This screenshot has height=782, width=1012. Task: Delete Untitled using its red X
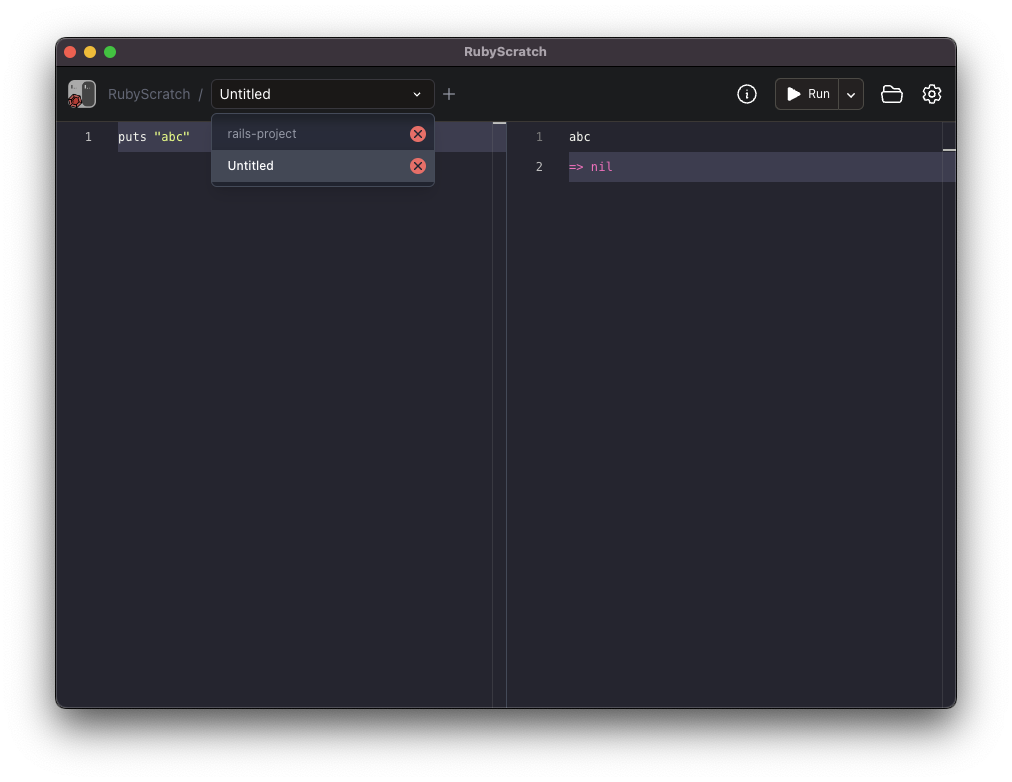(x=418, y=166)
